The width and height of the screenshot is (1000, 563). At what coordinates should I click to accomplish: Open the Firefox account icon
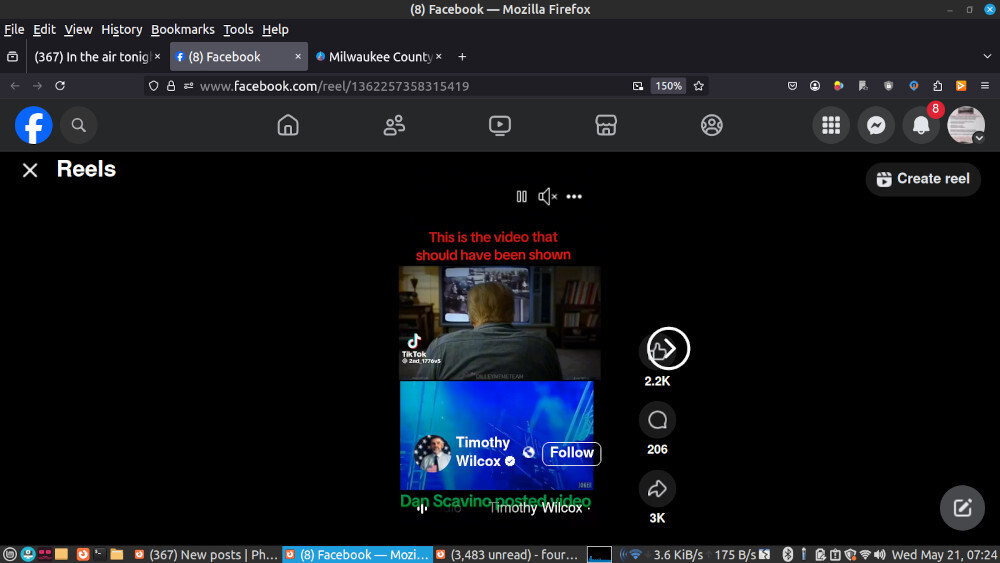[x=815, y=85]
